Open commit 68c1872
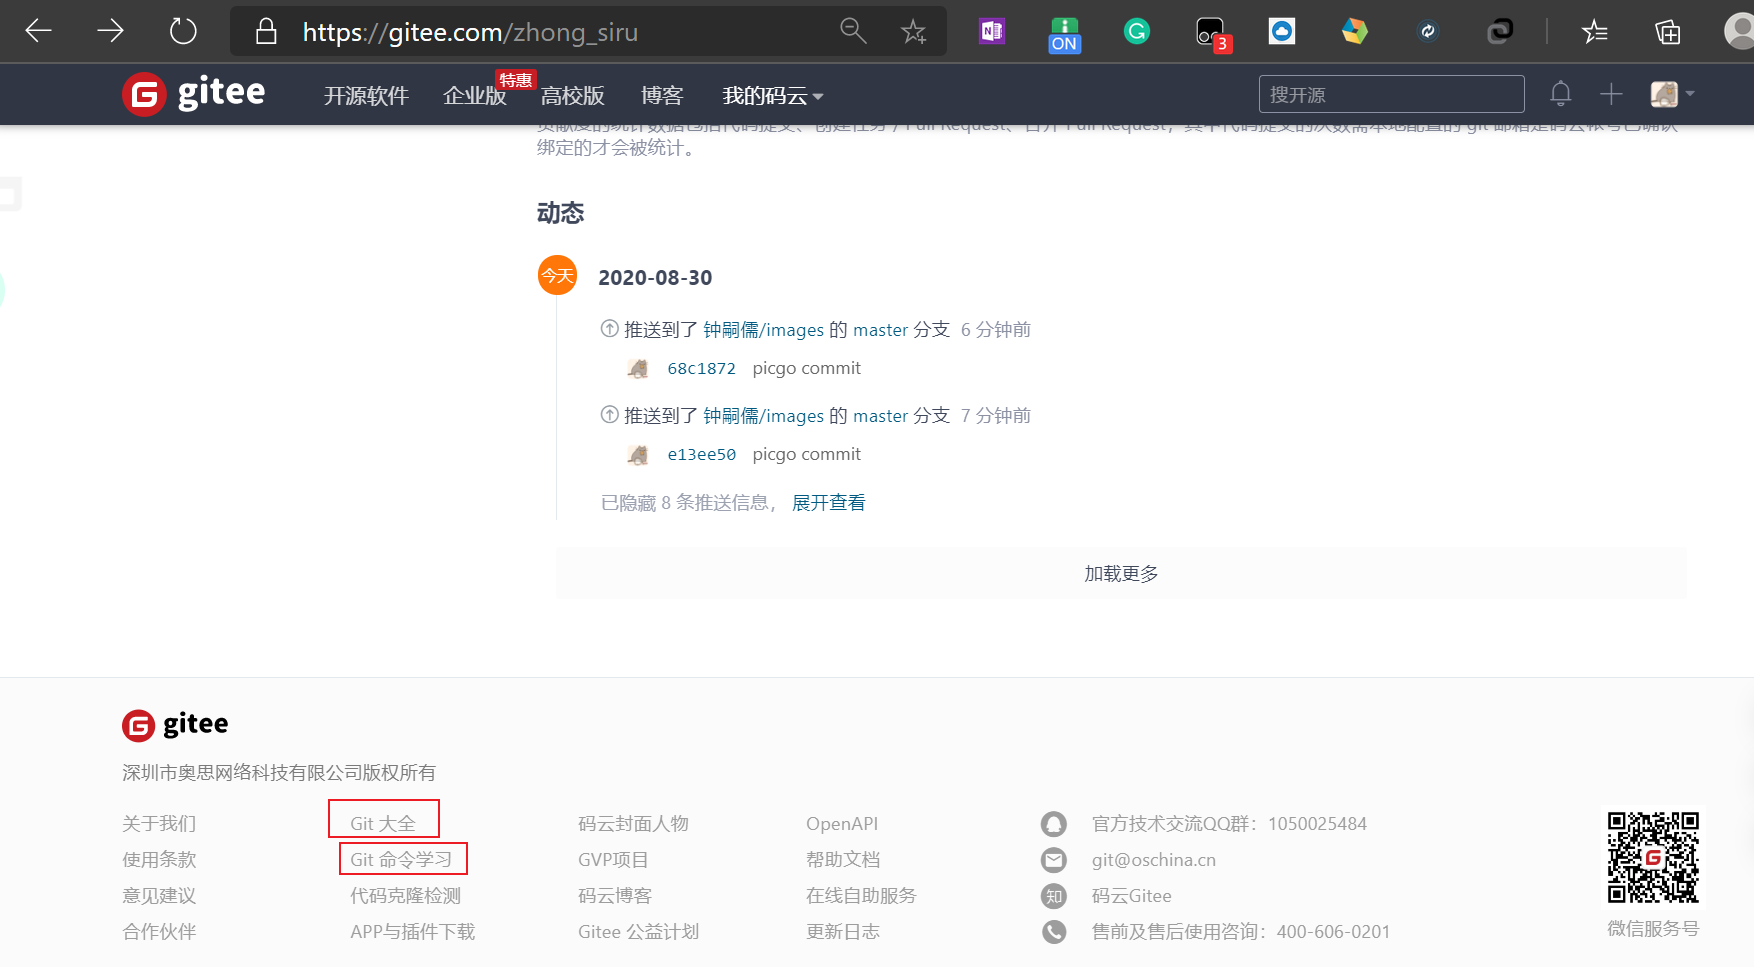1754x967 pixels. click(700, 368)
